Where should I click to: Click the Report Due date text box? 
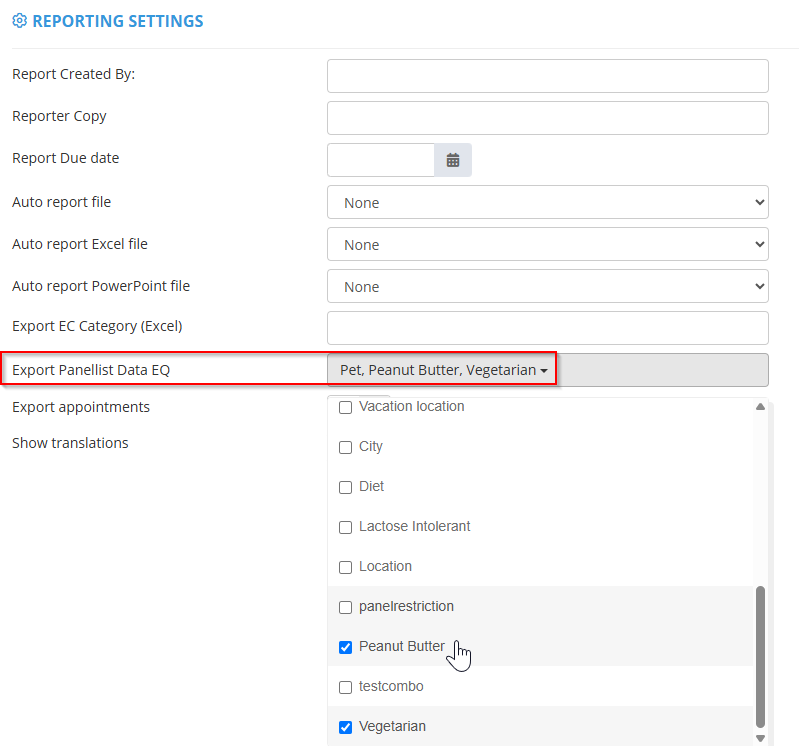point(381,160)
